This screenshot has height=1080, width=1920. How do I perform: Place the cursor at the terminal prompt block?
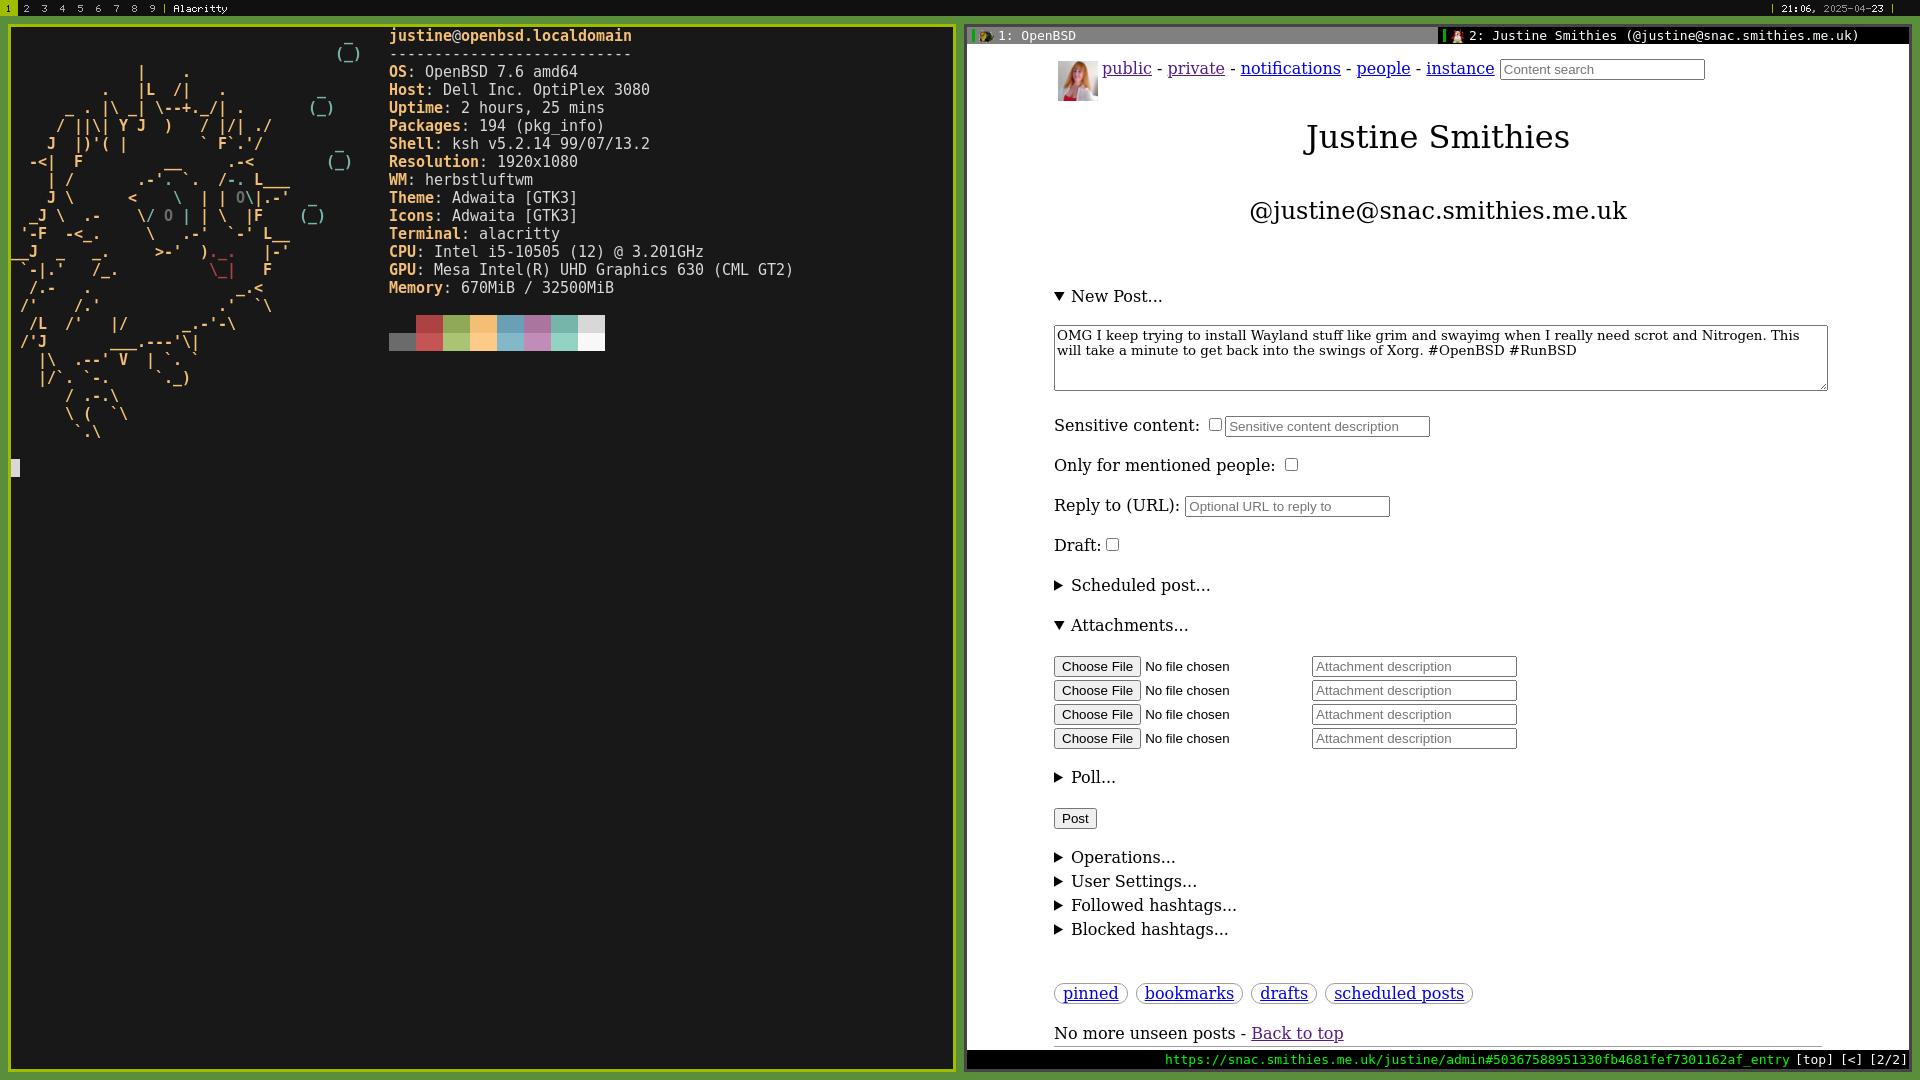[x=15, y=468]
